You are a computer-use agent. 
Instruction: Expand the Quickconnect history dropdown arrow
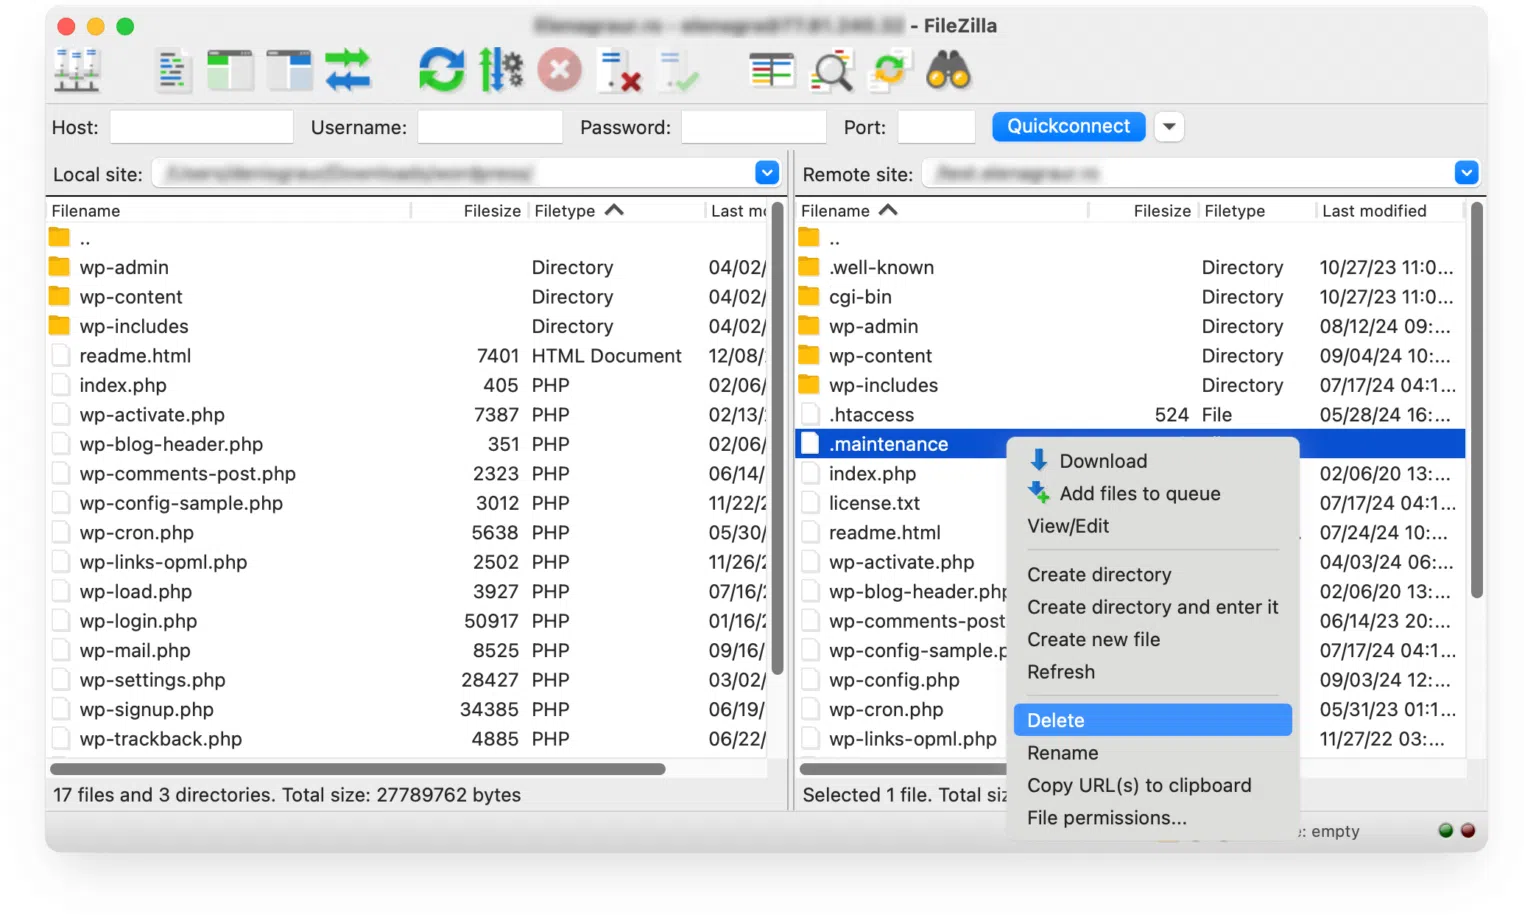click(1169, 127)
